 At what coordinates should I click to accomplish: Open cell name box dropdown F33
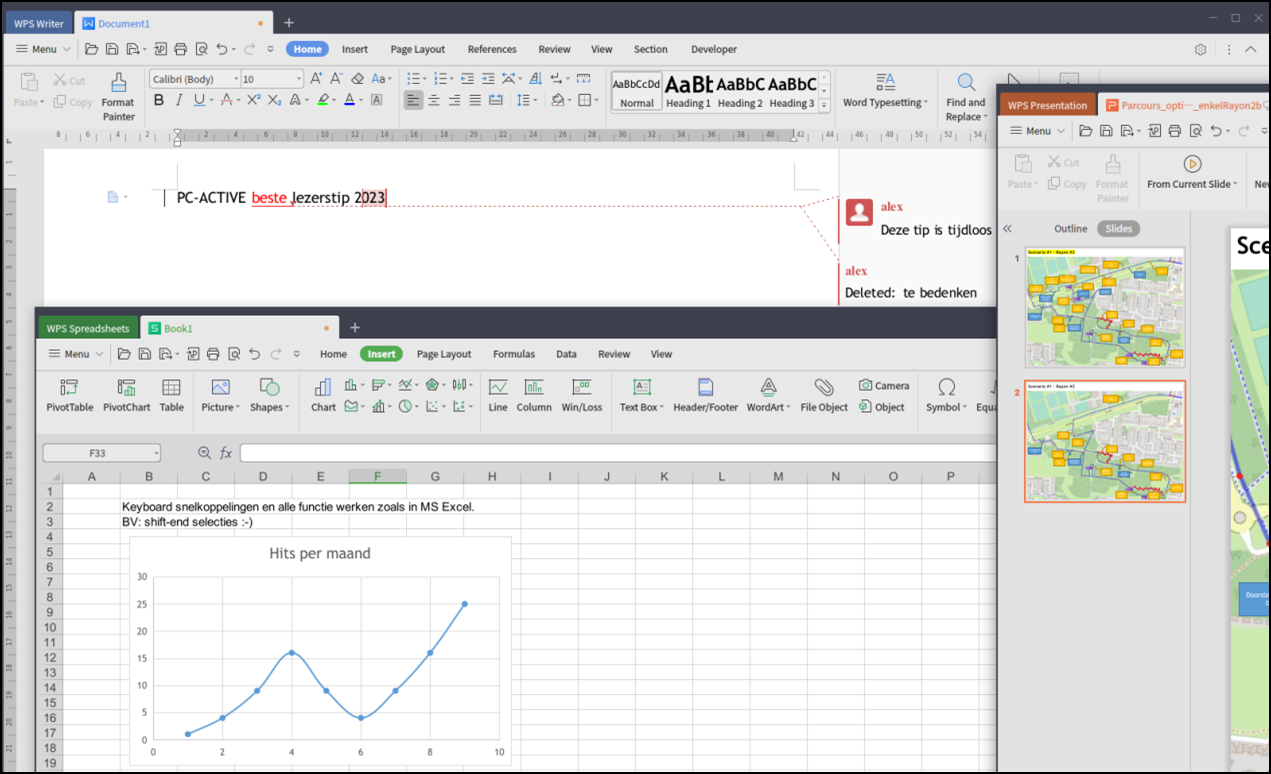156,453
